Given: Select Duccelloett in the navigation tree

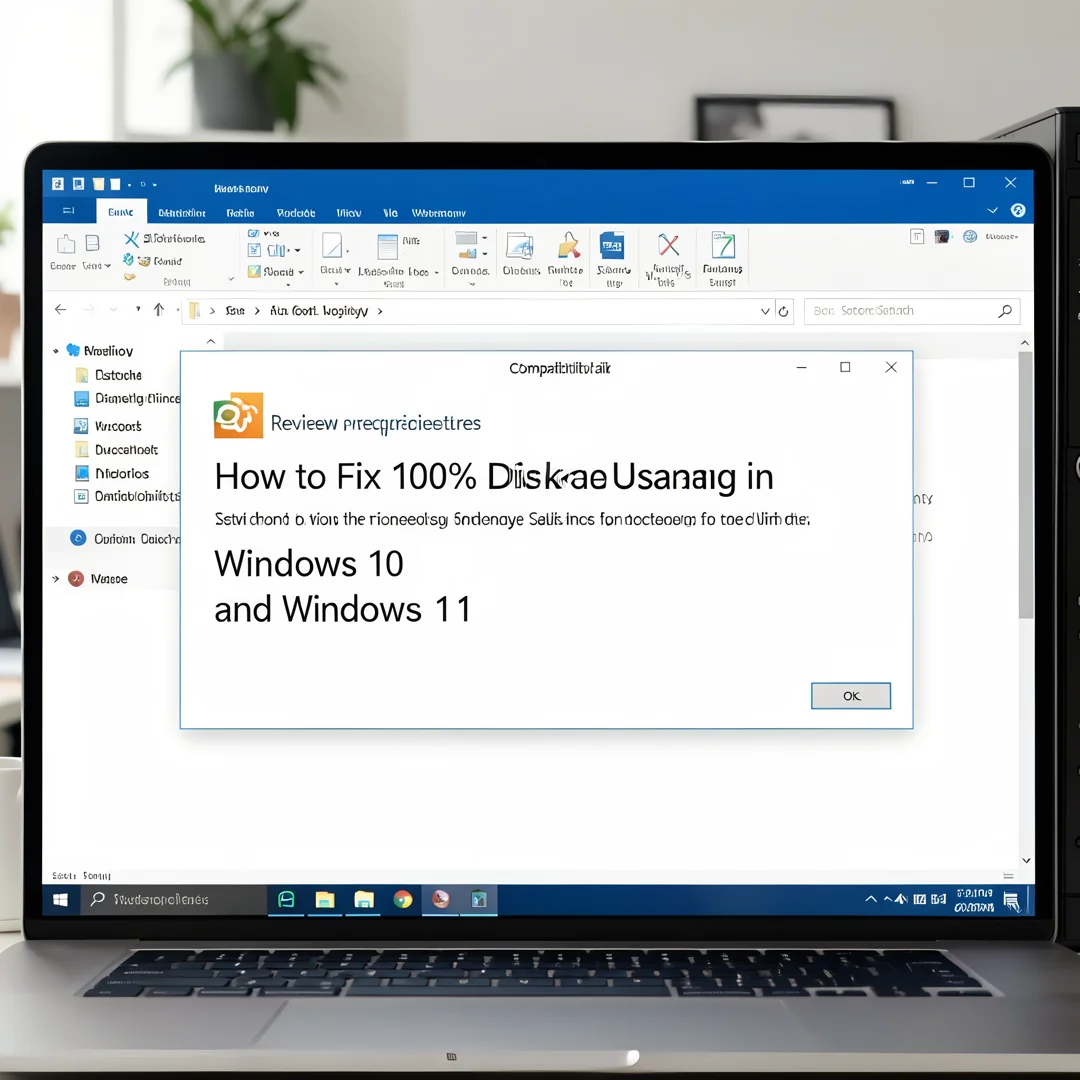Looking at the screenshot, I should 126,450.
